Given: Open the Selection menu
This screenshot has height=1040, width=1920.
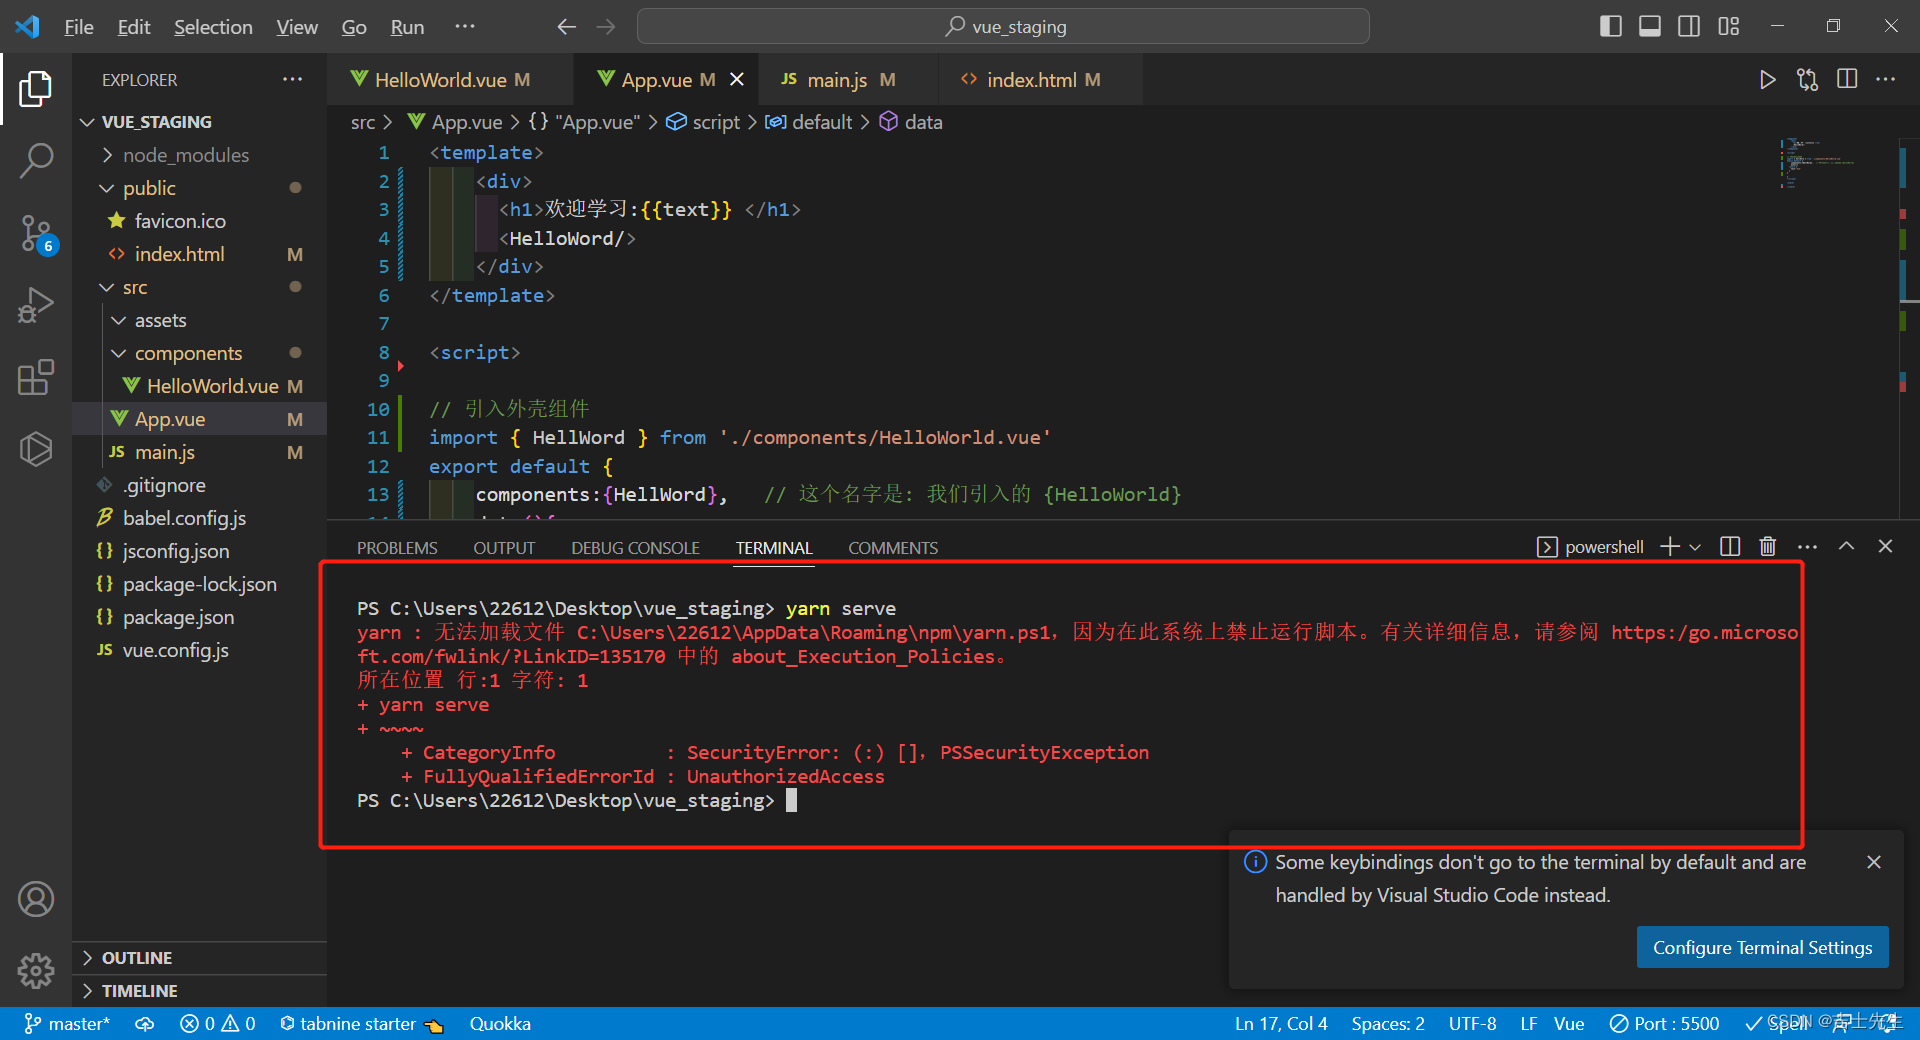Looking at the screenshot, I should click(x=213, y=27).
